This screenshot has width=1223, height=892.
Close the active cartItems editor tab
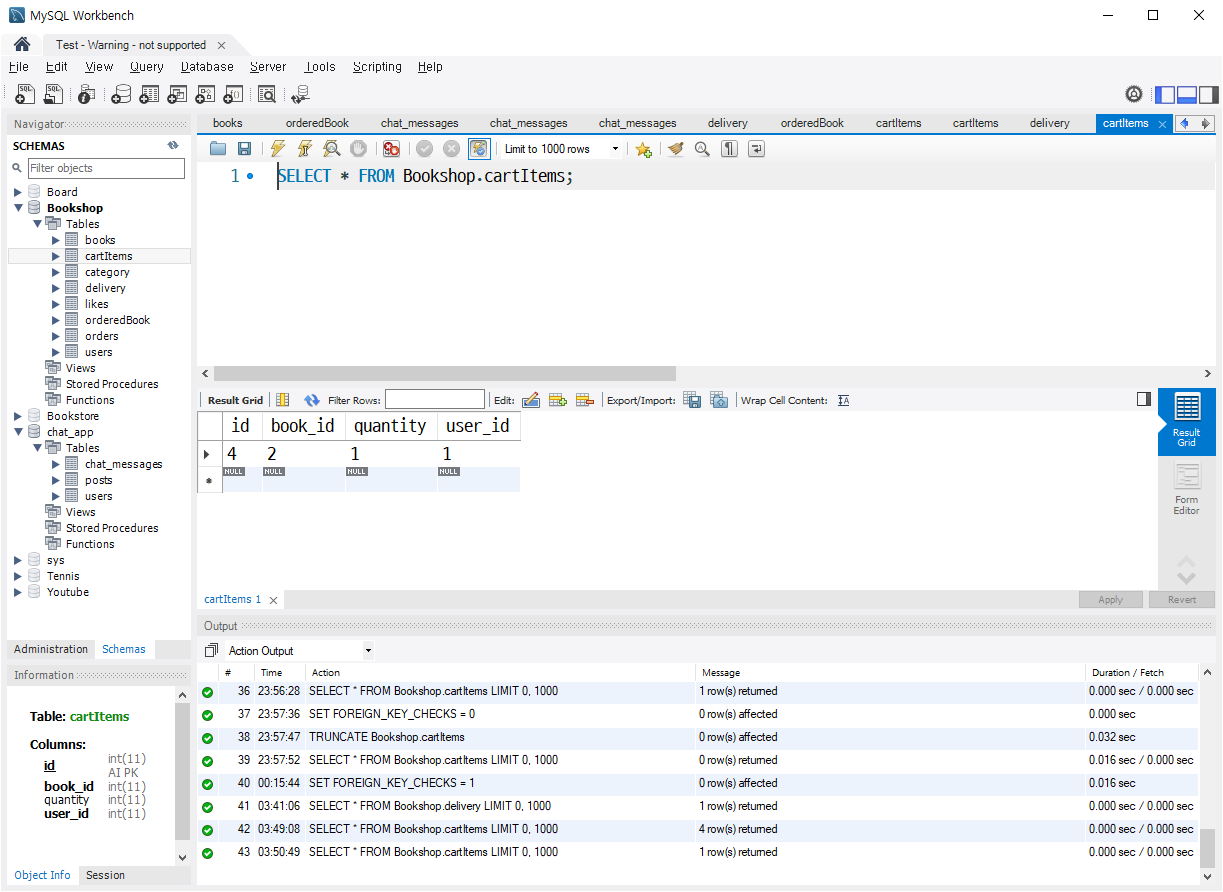pos(1161,124)
